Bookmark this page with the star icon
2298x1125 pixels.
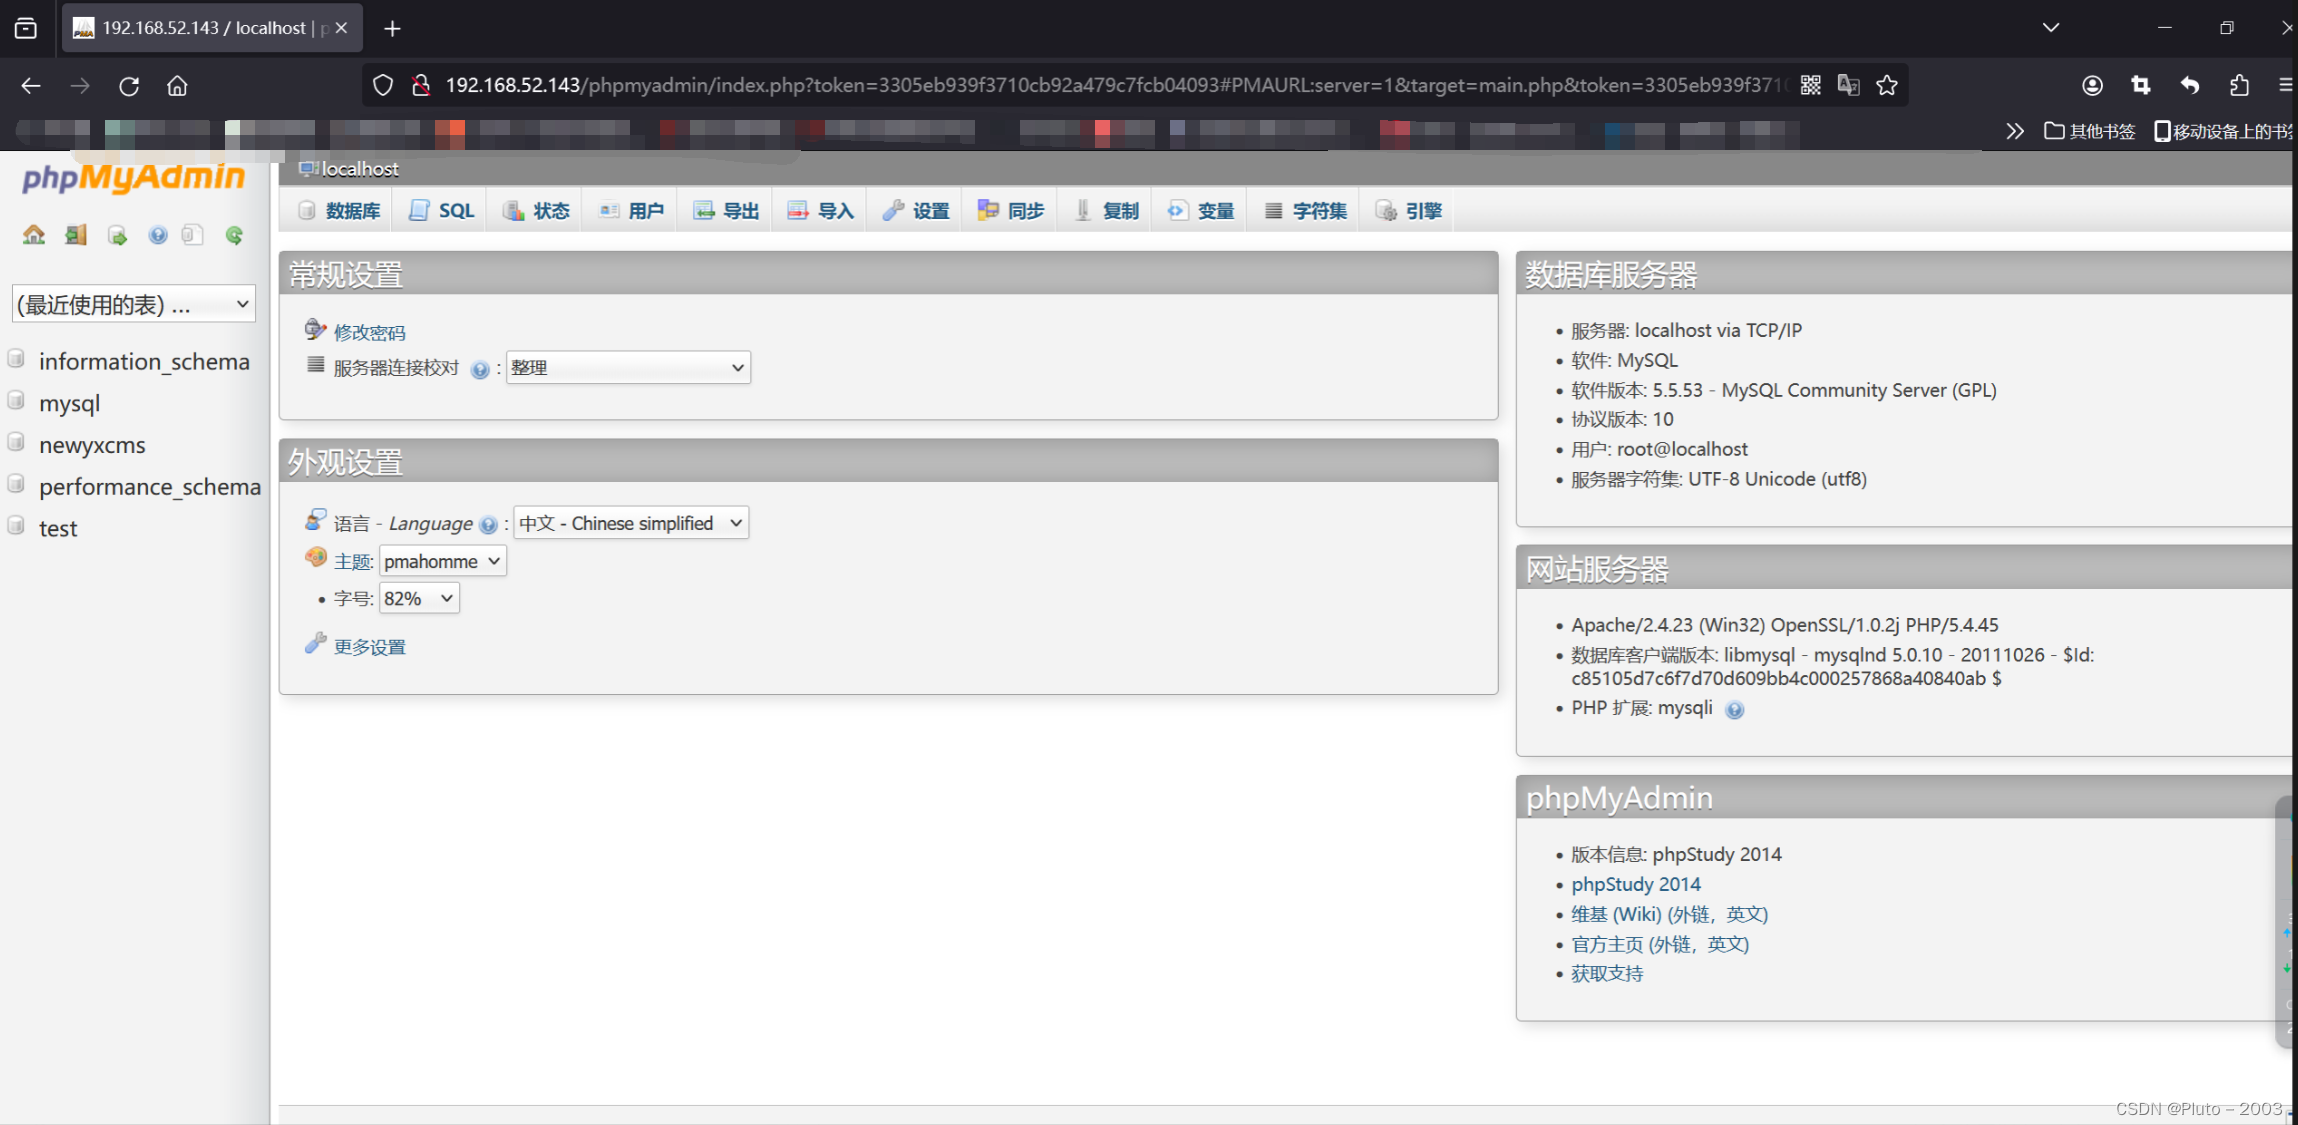(1887, 85)
